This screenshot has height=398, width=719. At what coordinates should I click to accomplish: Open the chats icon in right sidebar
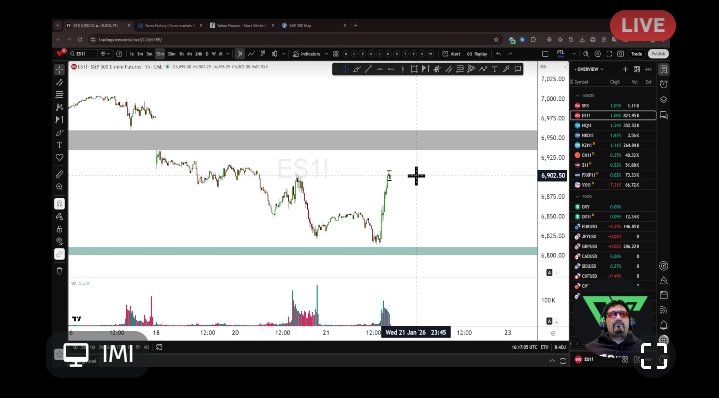[x=663, y=115]
